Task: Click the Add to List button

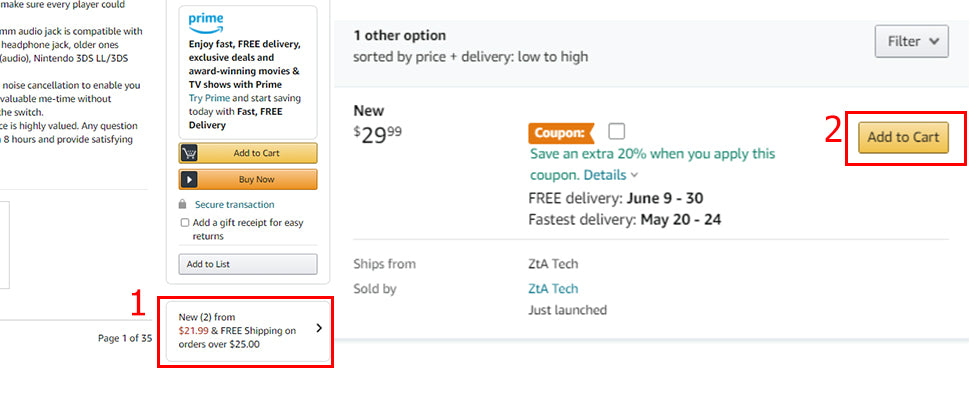Action: pos(248,264)
